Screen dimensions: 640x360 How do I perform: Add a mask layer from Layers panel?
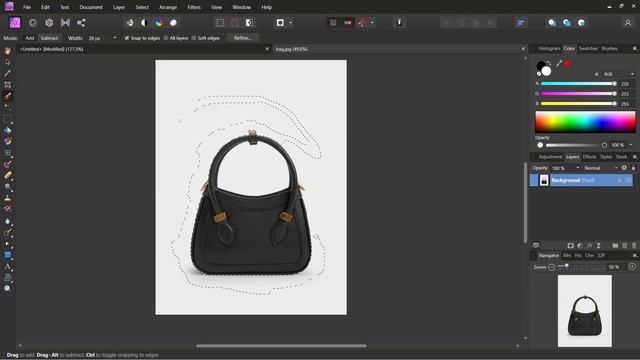[x=571, y=245]
